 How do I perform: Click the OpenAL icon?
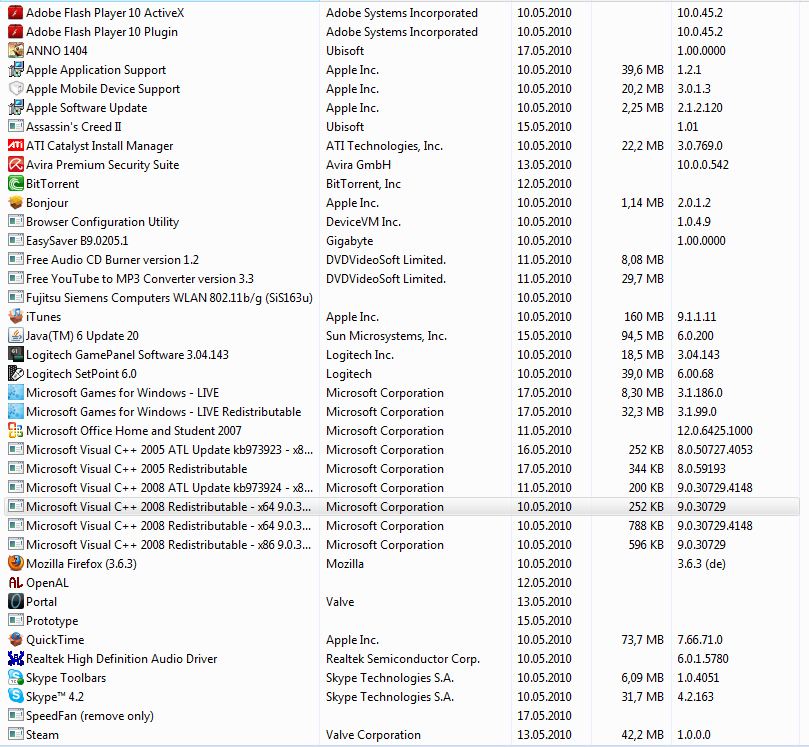coord(15,582)
